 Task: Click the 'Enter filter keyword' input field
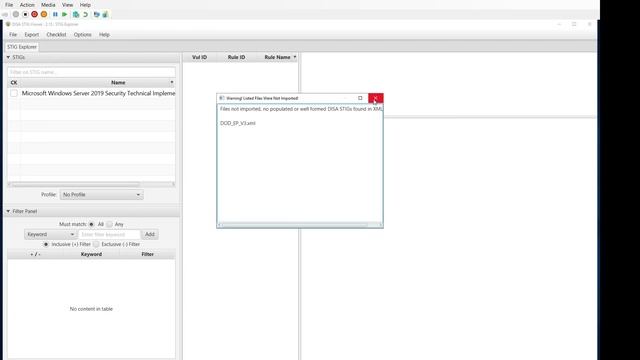coord(109,234)
